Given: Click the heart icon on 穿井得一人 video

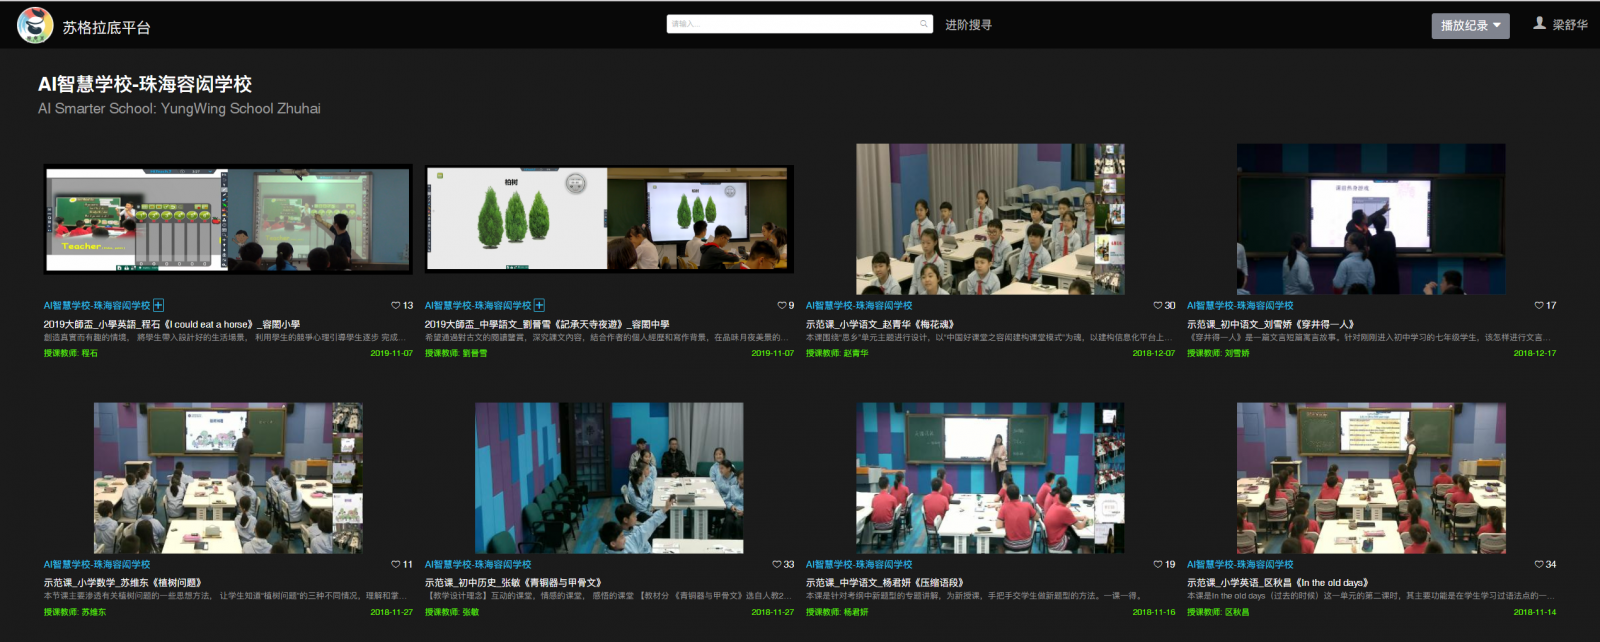Looking at the screenshot, I should point(1539,306).
